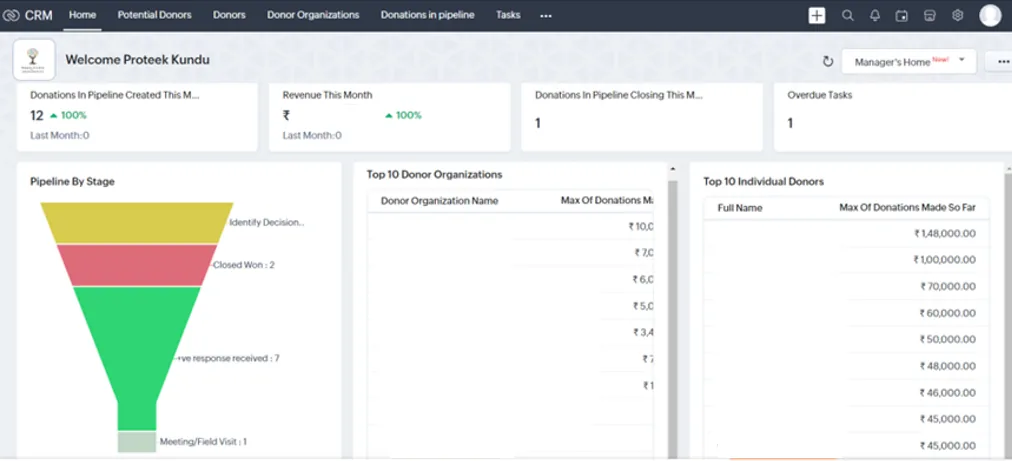Click the Overdue Tasks count 1
The height and width of the screenshot is (461, 1012).
pyautogui.click(x=790, y=123)
